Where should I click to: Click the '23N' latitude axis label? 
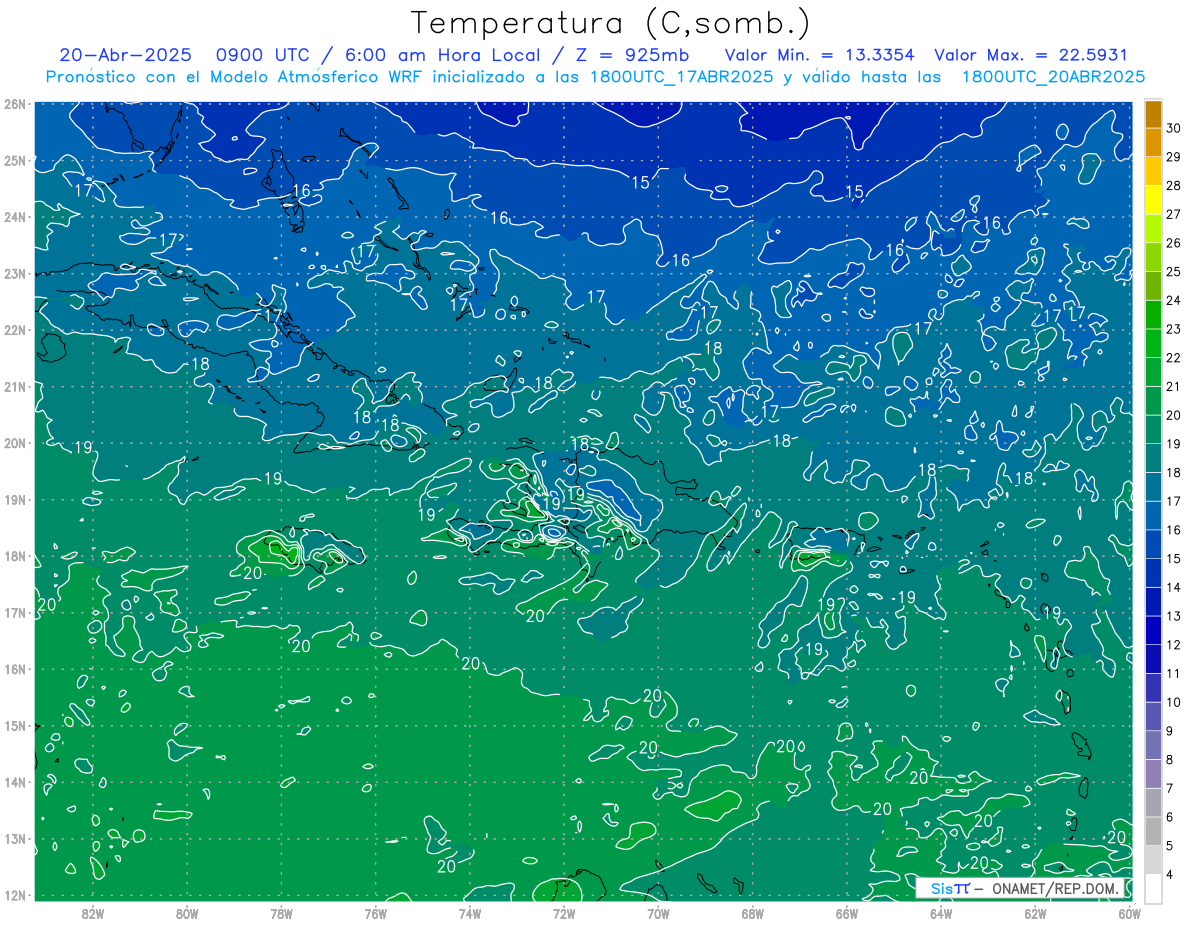(x=14, y=273)
